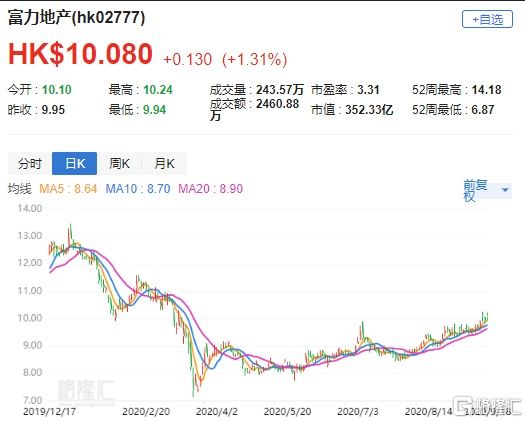Toggle the MA10 moving average legend
The height and width of the screenshot is (421, 525).
[138, 189]
